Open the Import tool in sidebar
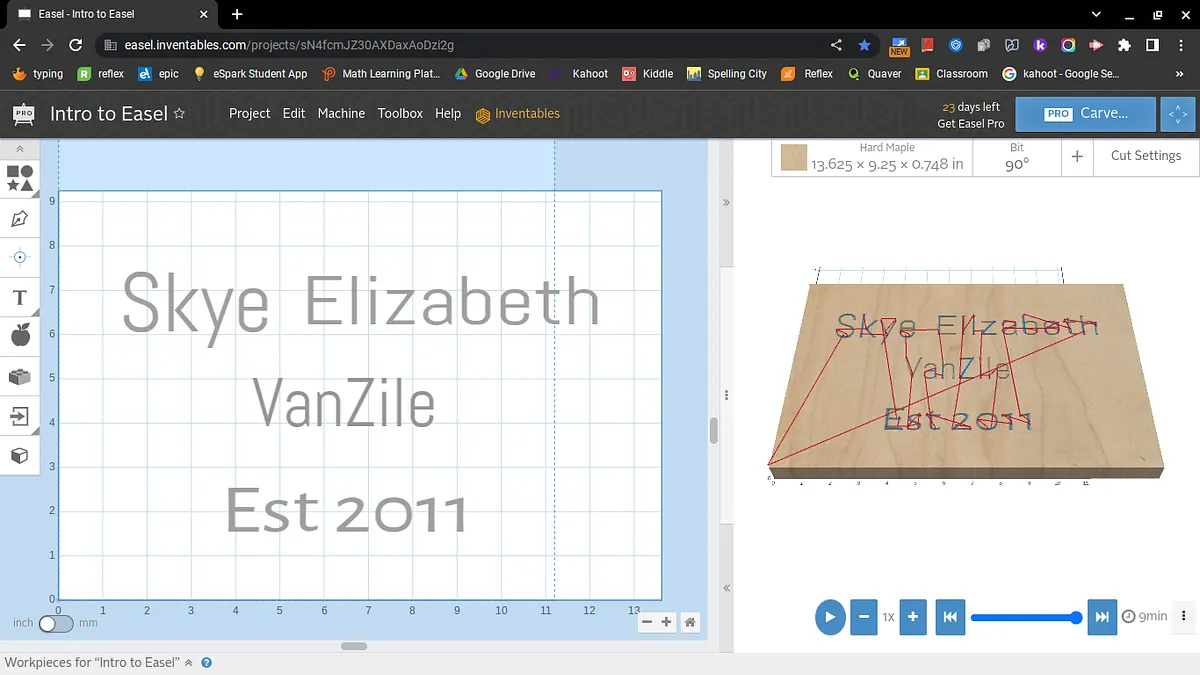 tap(20, 416)
